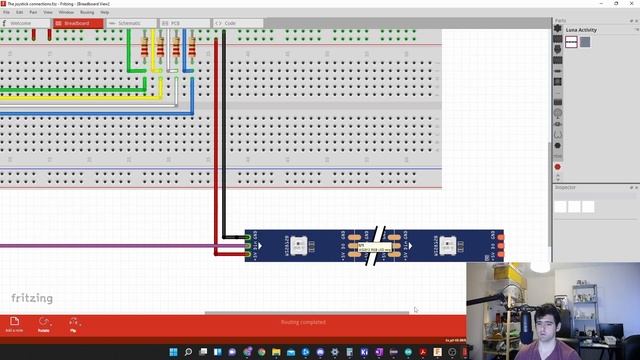Open the Help menu

tap(104, 12)
